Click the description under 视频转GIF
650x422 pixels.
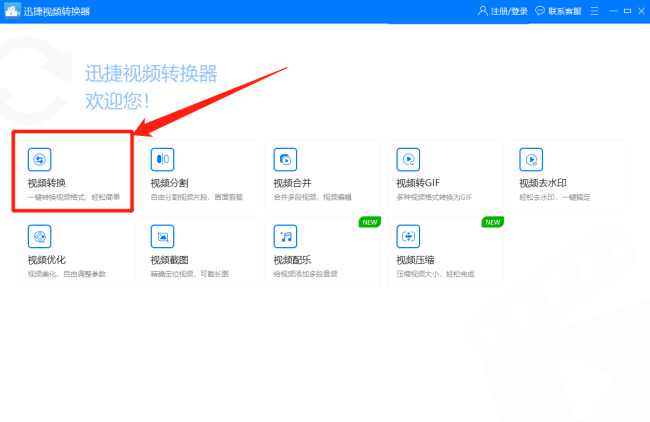tap(434, 197)
